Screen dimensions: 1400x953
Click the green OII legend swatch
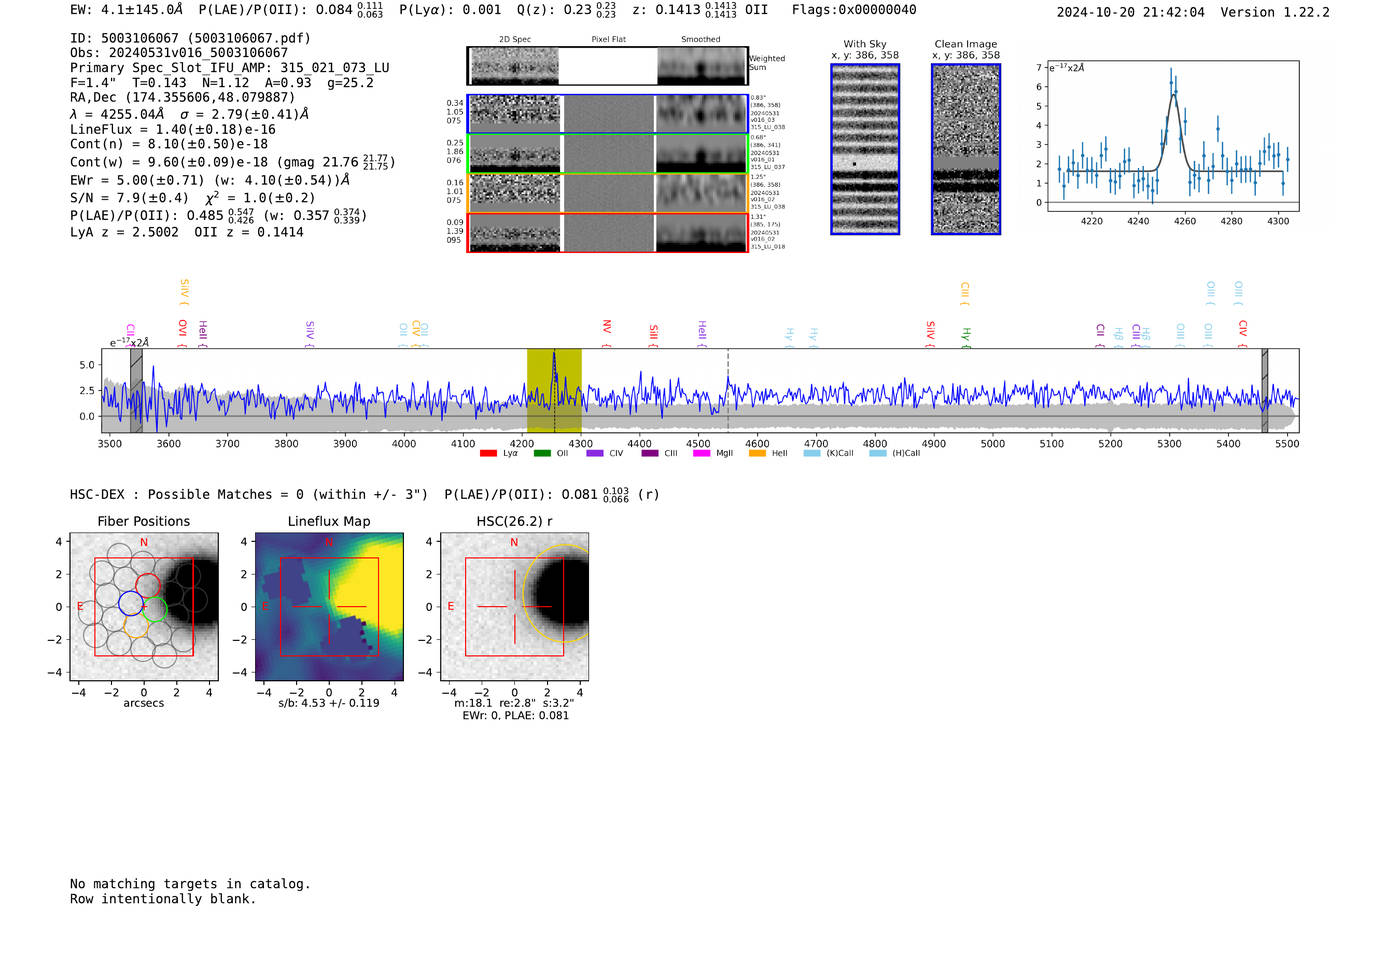[542, 453]
